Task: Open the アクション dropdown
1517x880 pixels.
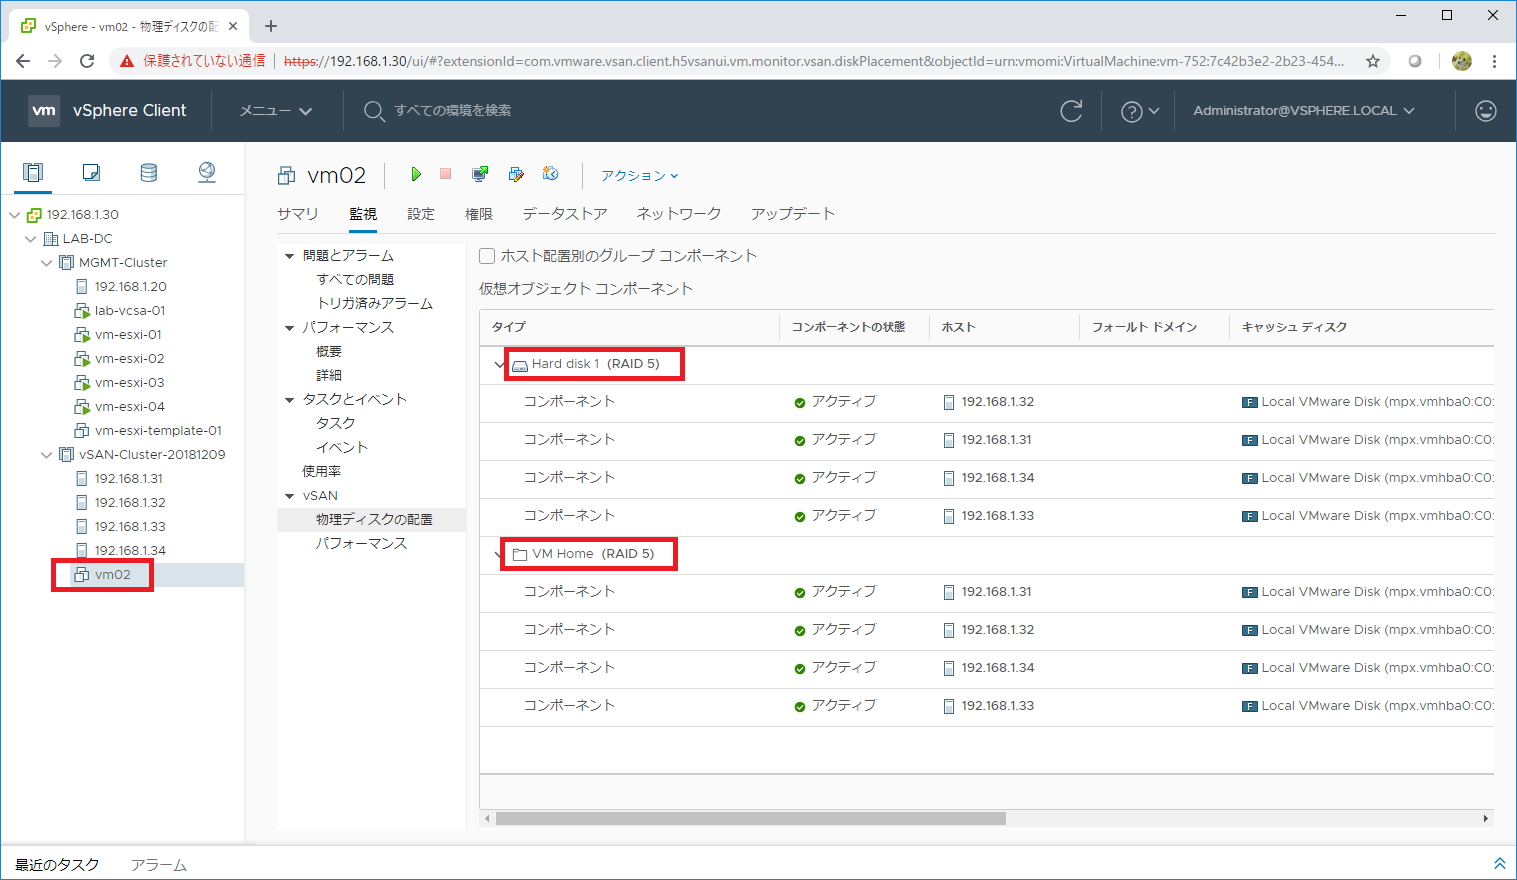Action: 640,175
